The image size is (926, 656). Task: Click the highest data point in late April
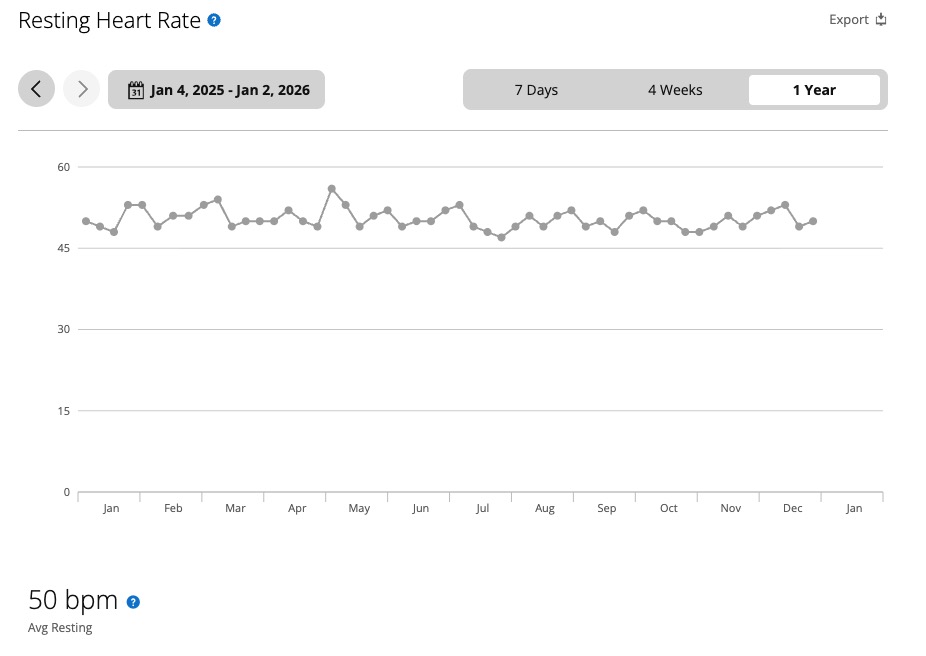coord(332,188)
